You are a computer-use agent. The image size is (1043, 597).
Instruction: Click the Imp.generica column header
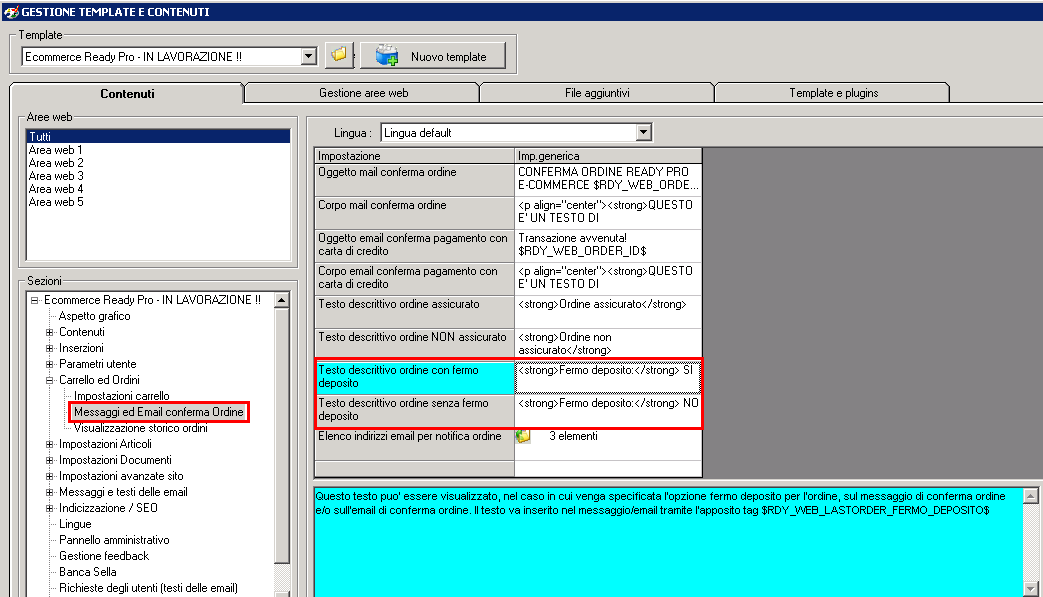[x=608, y=156]
